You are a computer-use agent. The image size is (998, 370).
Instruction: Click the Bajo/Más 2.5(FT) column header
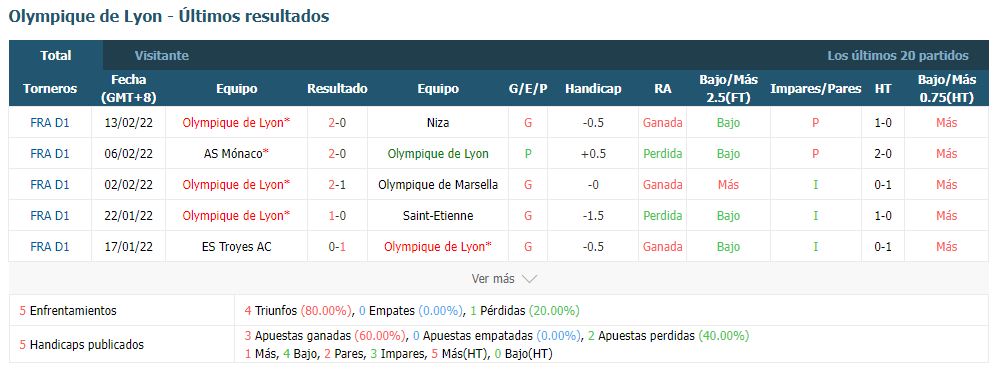tap(728, 89)
